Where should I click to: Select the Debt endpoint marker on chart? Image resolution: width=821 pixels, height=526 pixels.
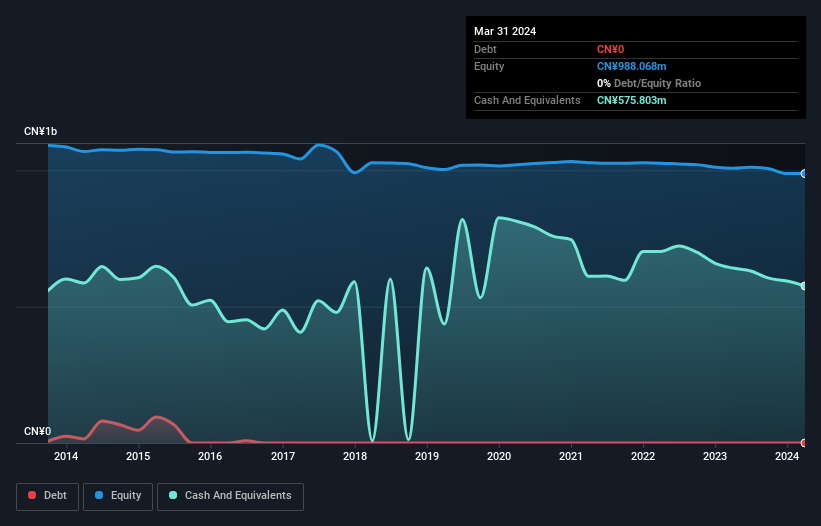(804, 443)
